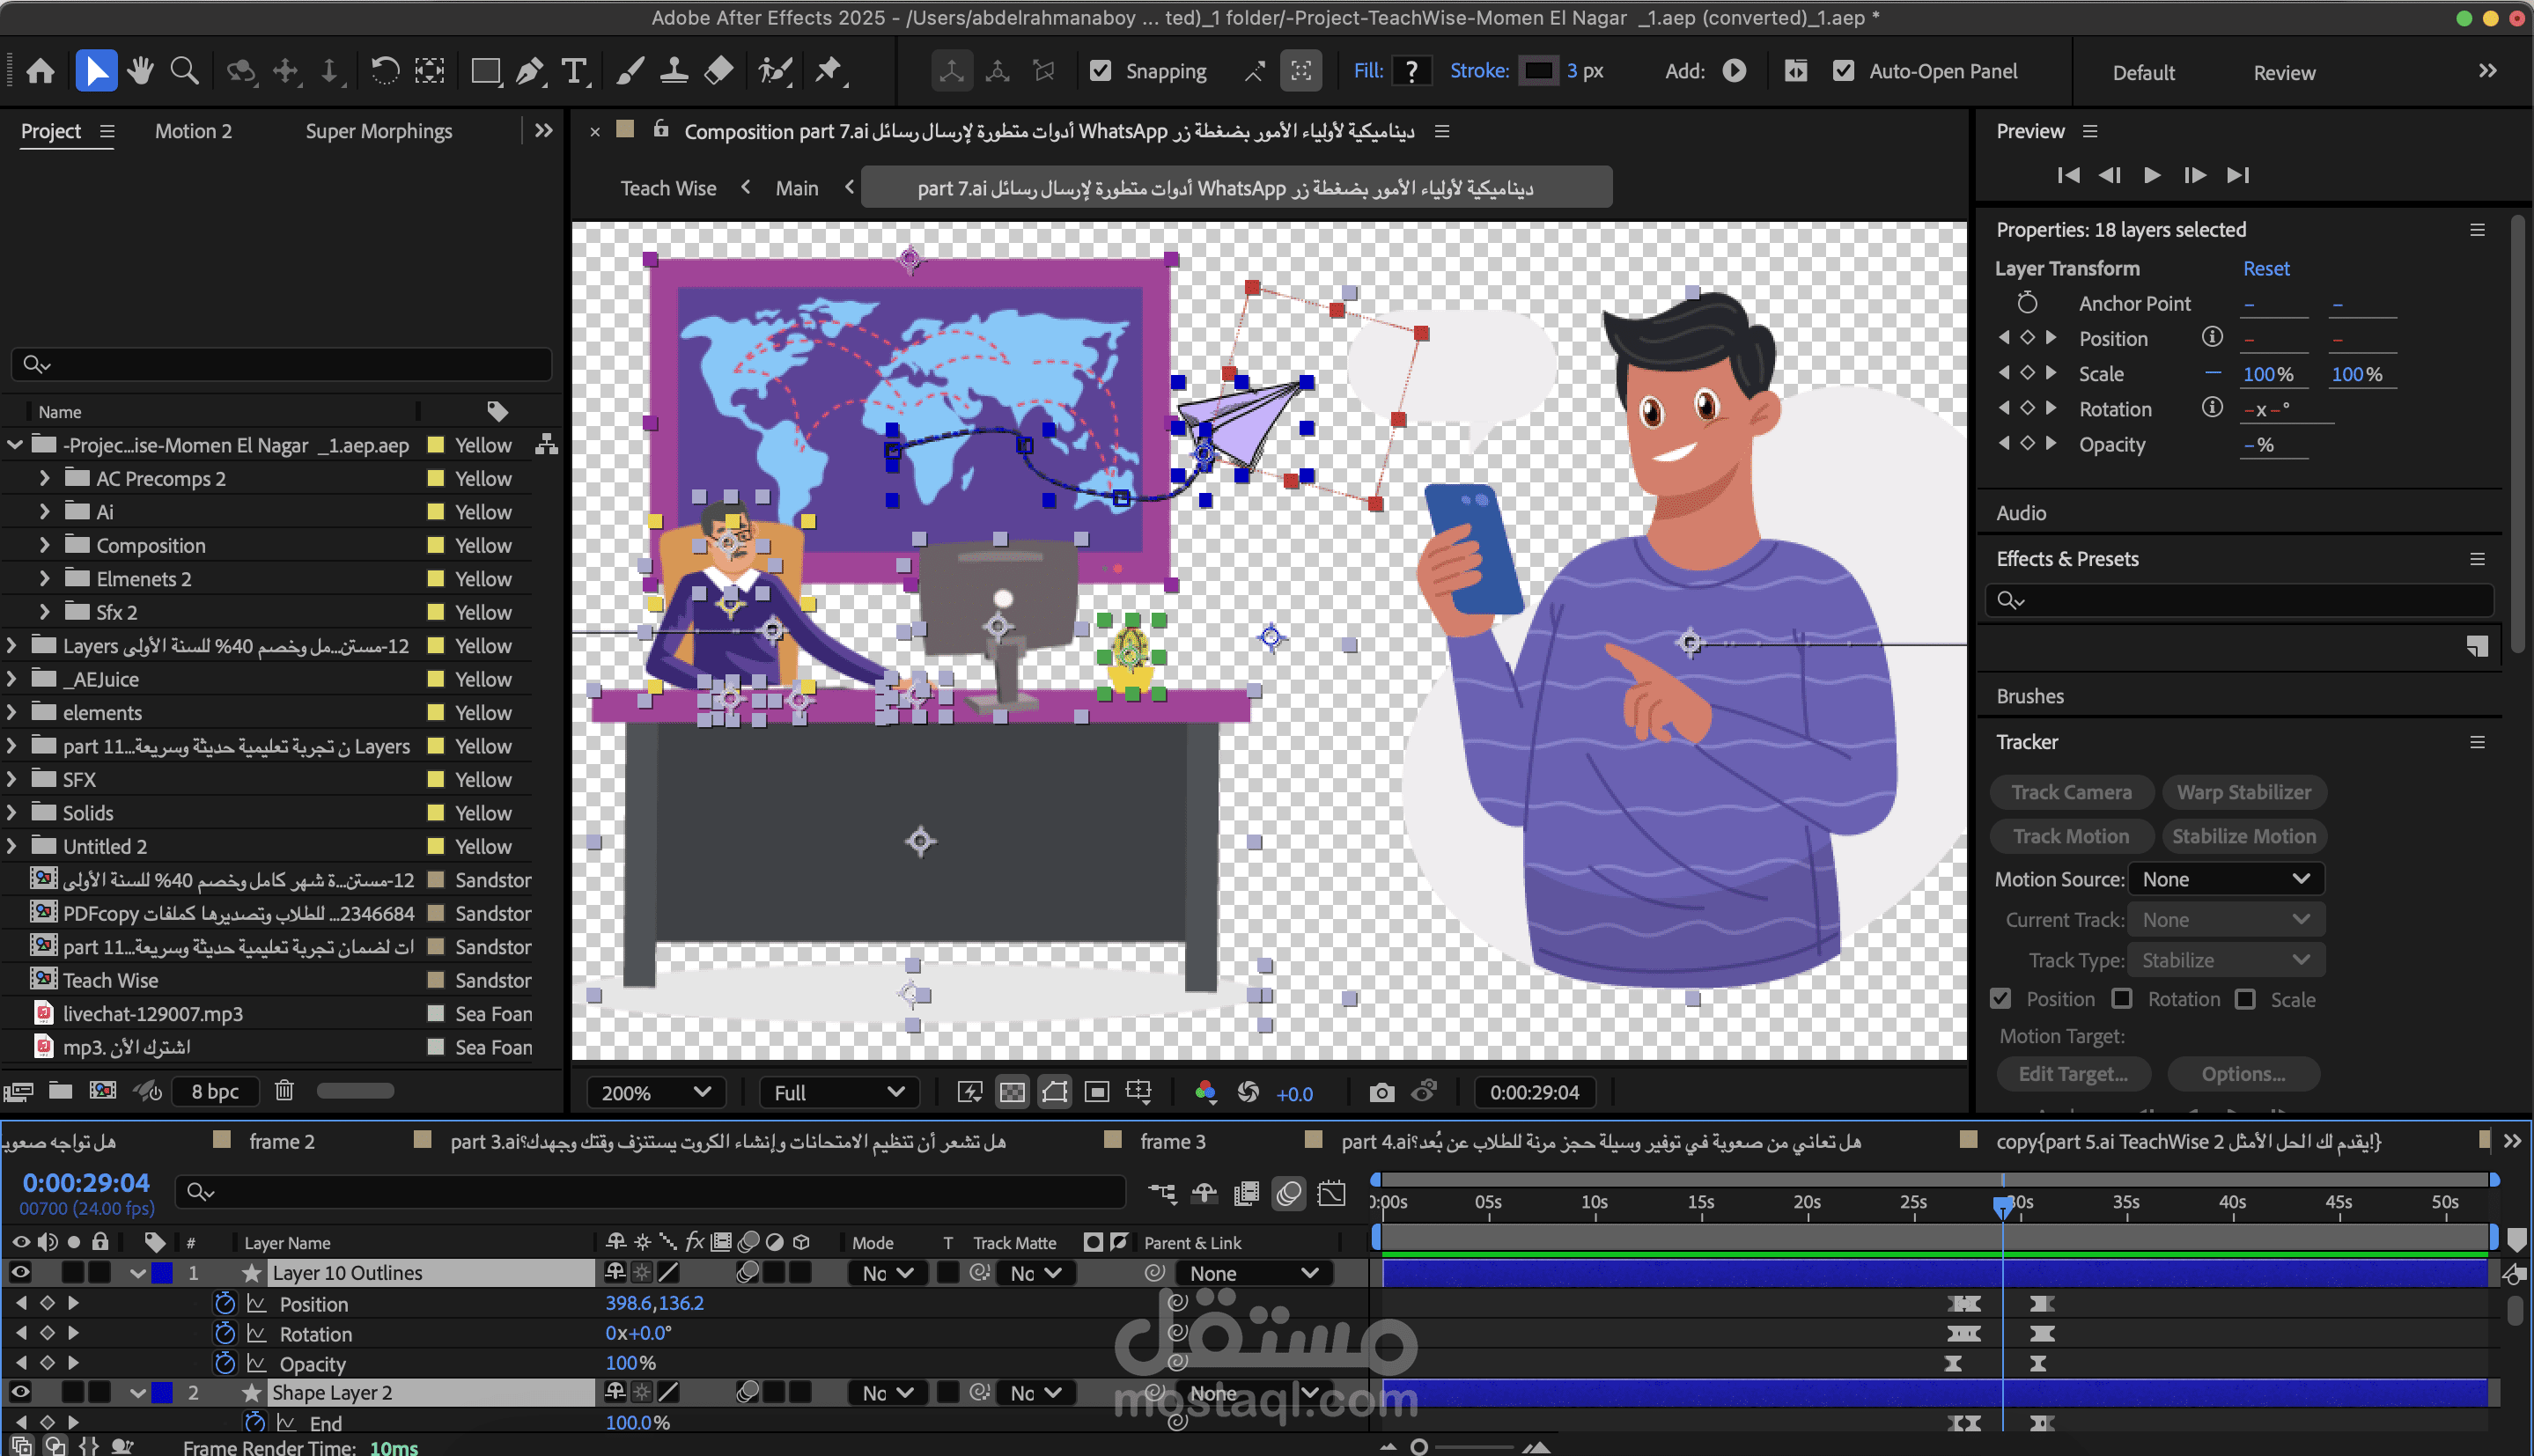Select the Hand tool
Screen dimensions: 2534x1456
tap(140, 71)
